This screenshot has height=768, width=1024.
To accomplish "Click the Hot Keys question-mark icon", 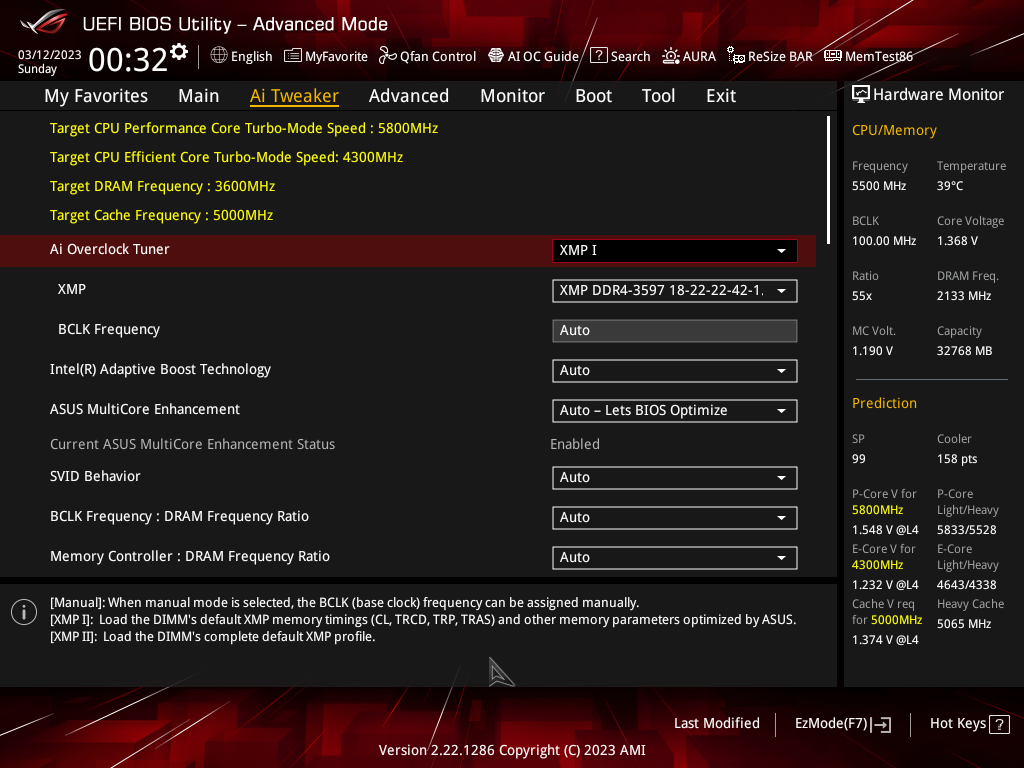I will pos(999,724).
